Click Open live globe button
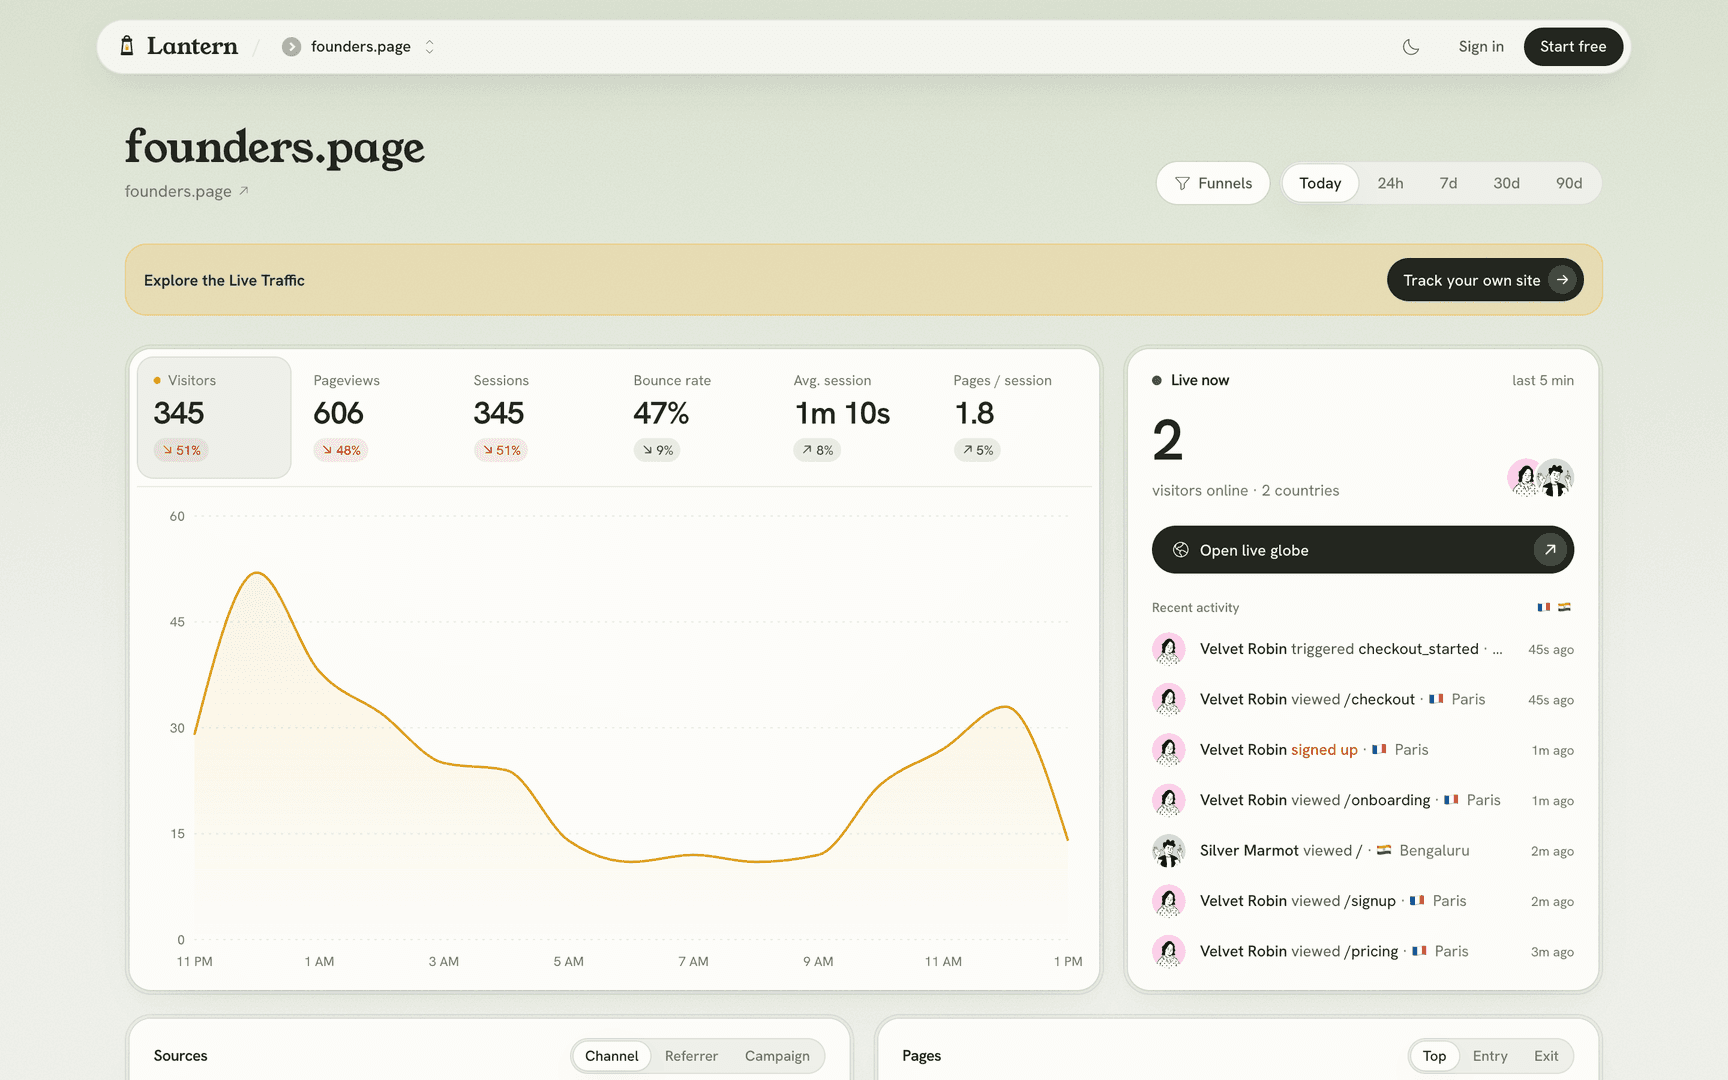 click(x=1363, y=550)
